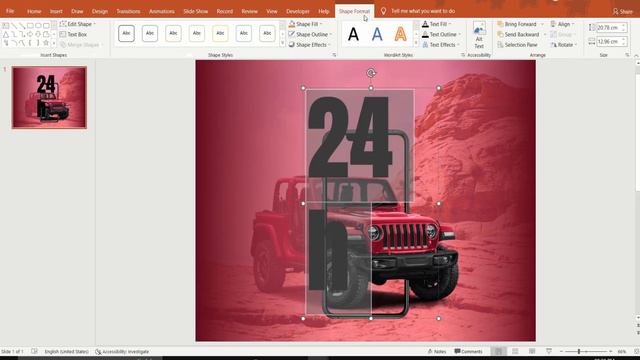Image resolution: width=640 pixels, height=360 pixels.
Task: Fit slide to current window
Action: pos(637,351)
